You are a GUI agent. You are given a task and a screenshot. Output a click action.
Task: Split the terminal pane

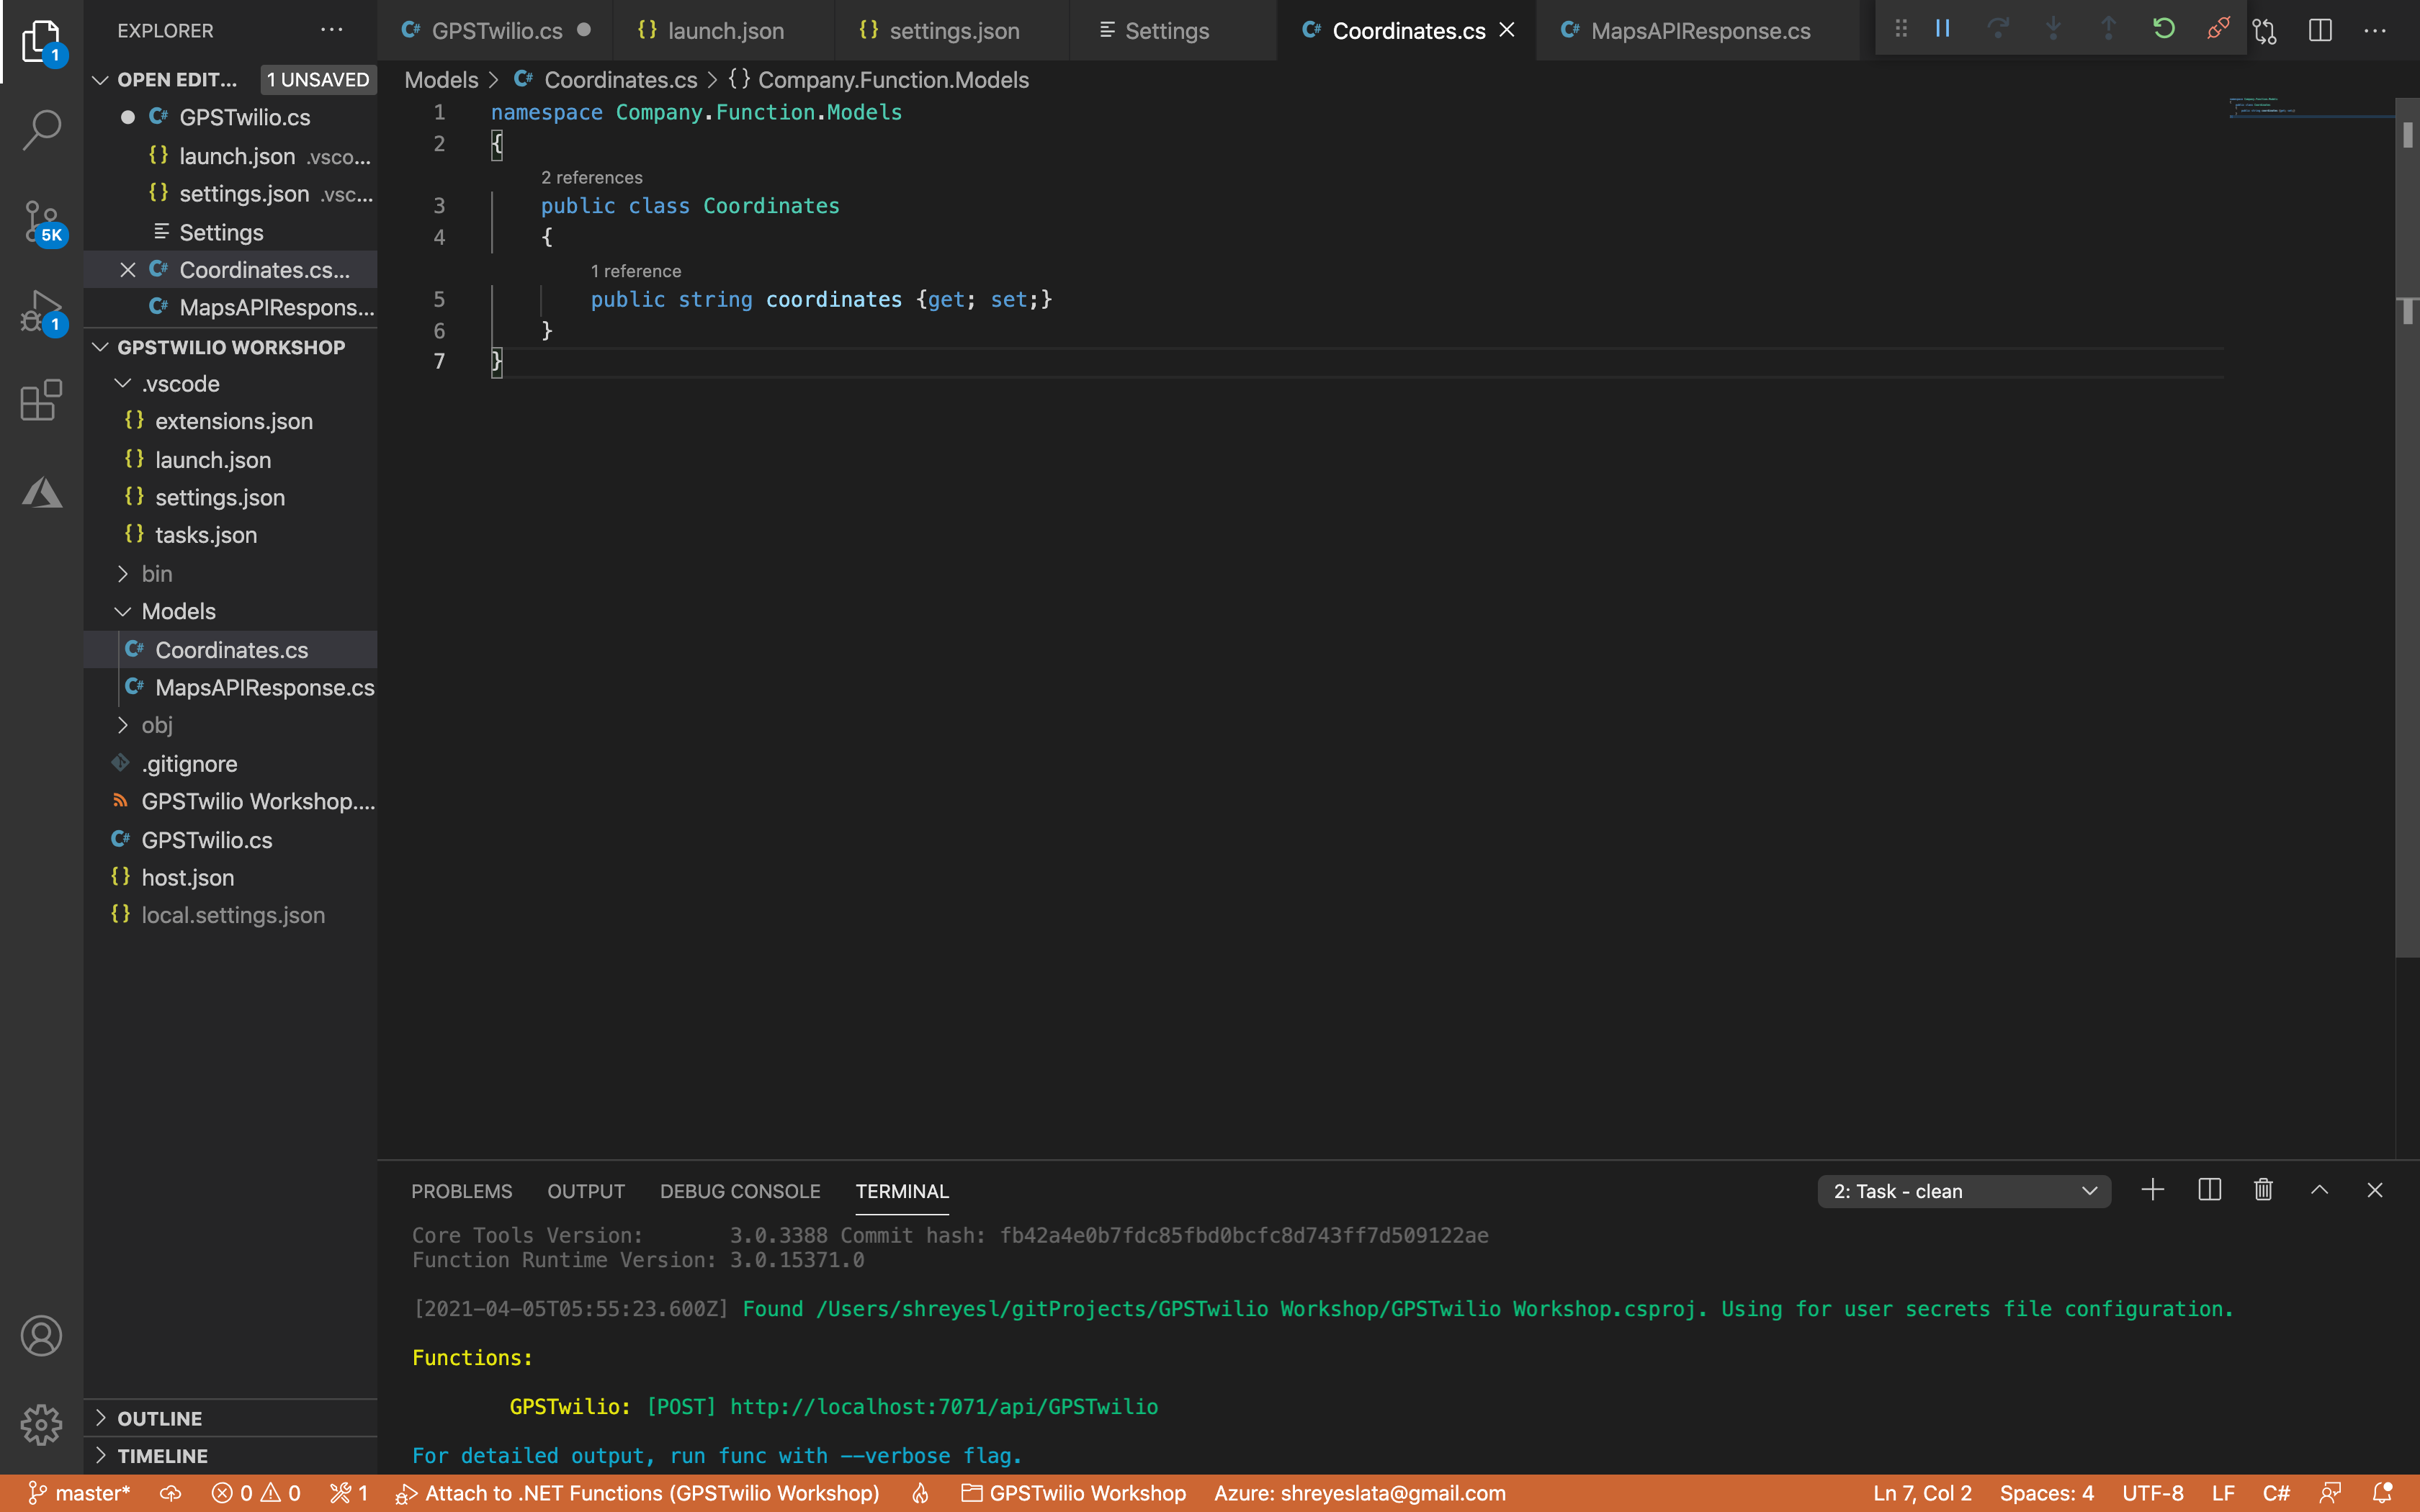[x=2209, y=1190]
